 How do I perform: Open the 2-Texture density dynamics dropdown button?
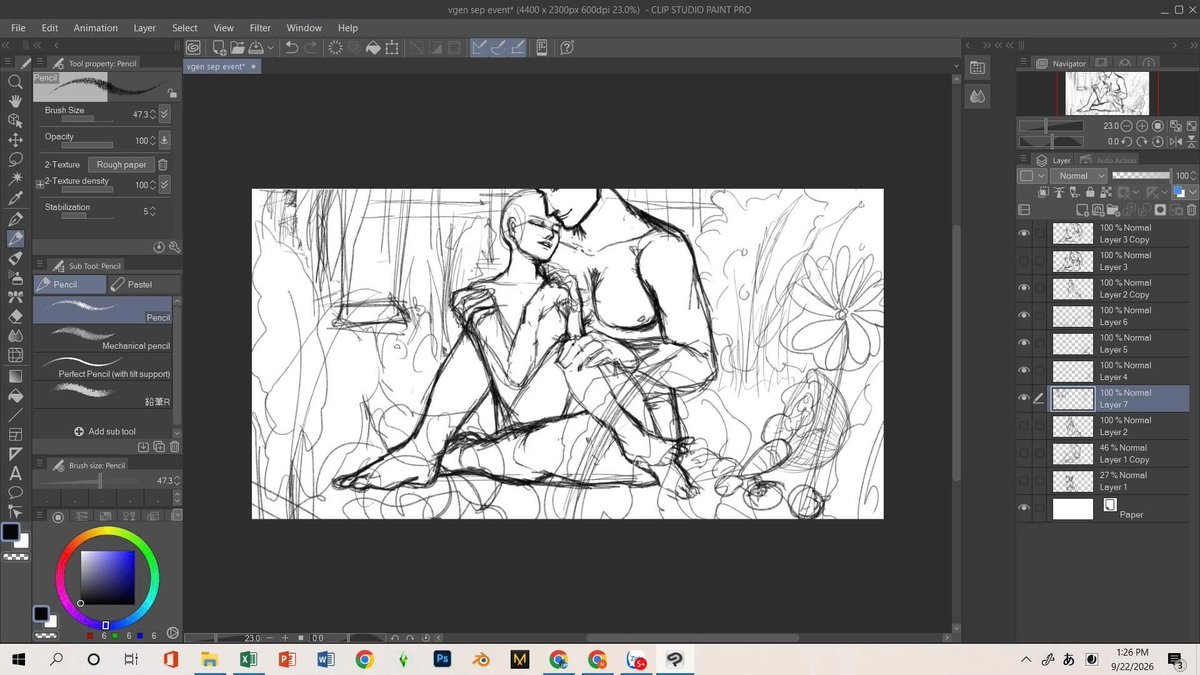click(x=164, y=185)
